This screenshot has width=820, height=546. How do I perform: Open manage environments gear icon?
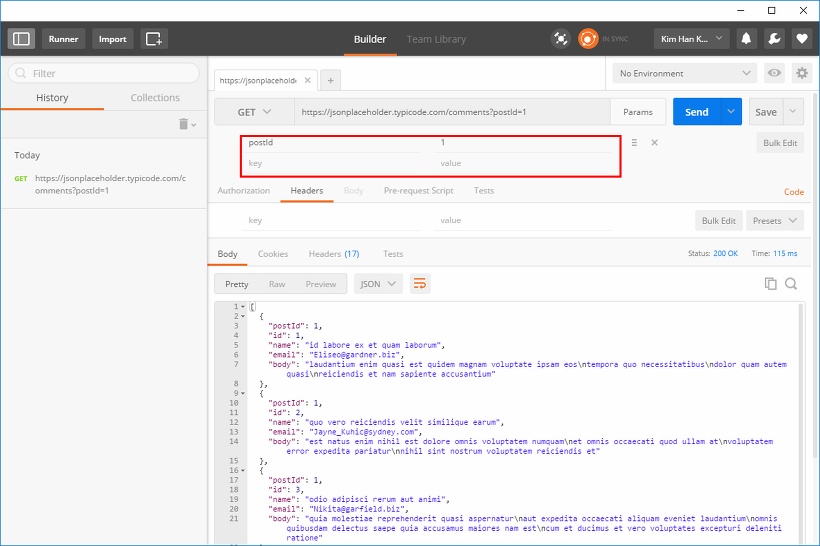[x=802, y=73]
